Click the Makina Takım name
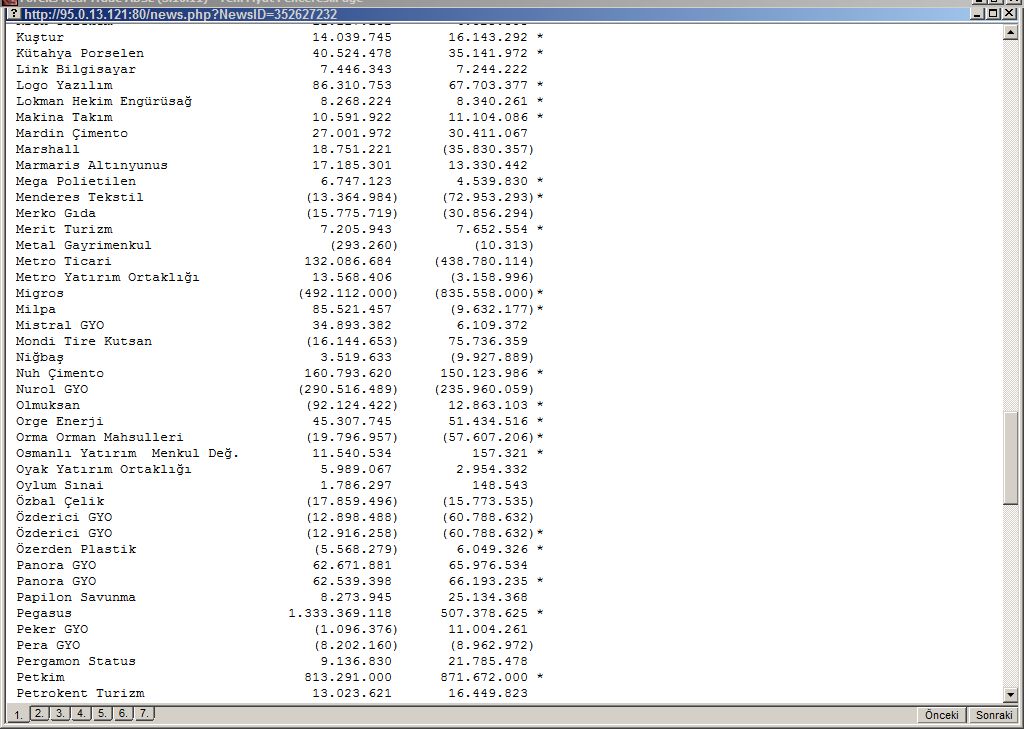This screenshot has height=729, width=1024. click(64, 117)
